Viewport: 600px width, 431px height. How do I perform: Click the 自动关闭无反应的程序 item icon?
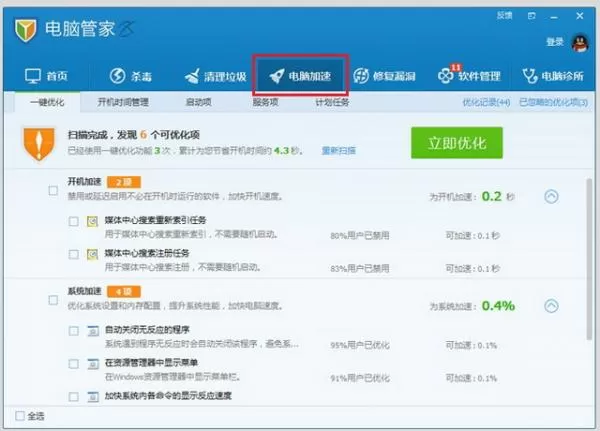[93, 331]
